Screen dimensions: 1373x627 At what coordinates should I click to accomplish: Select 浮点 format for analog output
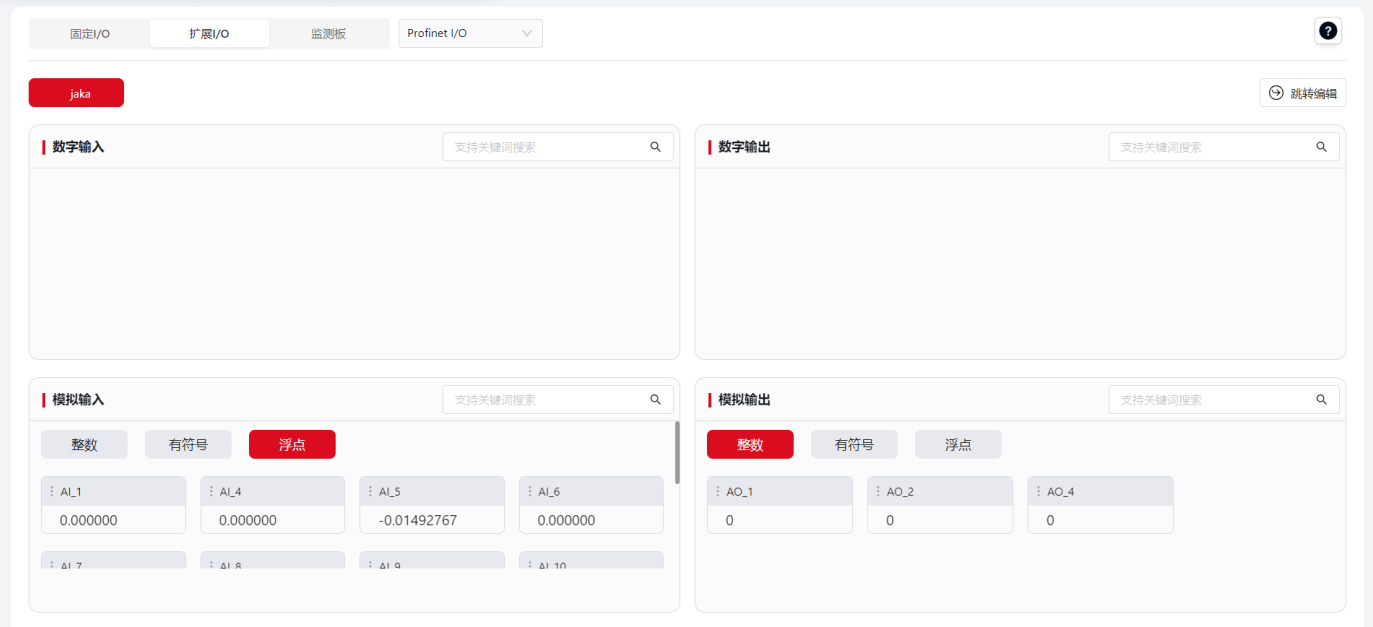tap(957, 445)
